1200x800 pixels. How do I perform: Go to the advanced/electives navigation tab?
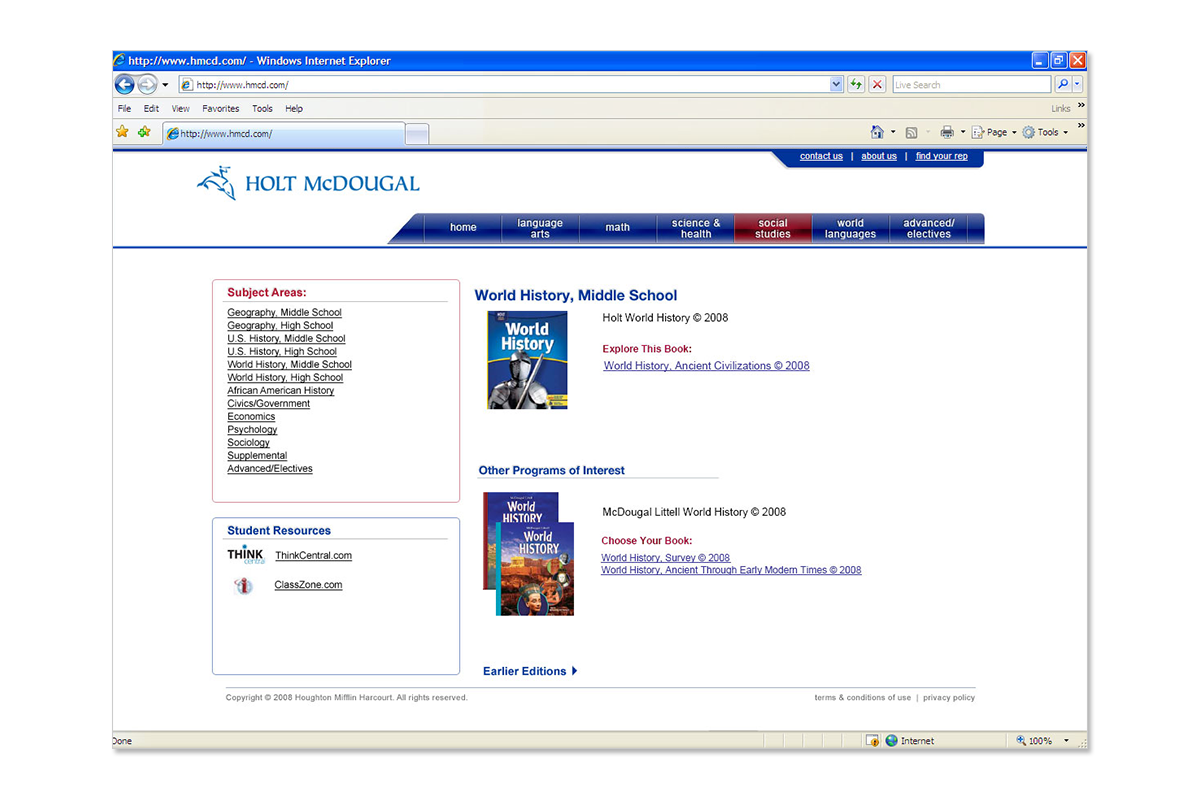coord(929,228)
